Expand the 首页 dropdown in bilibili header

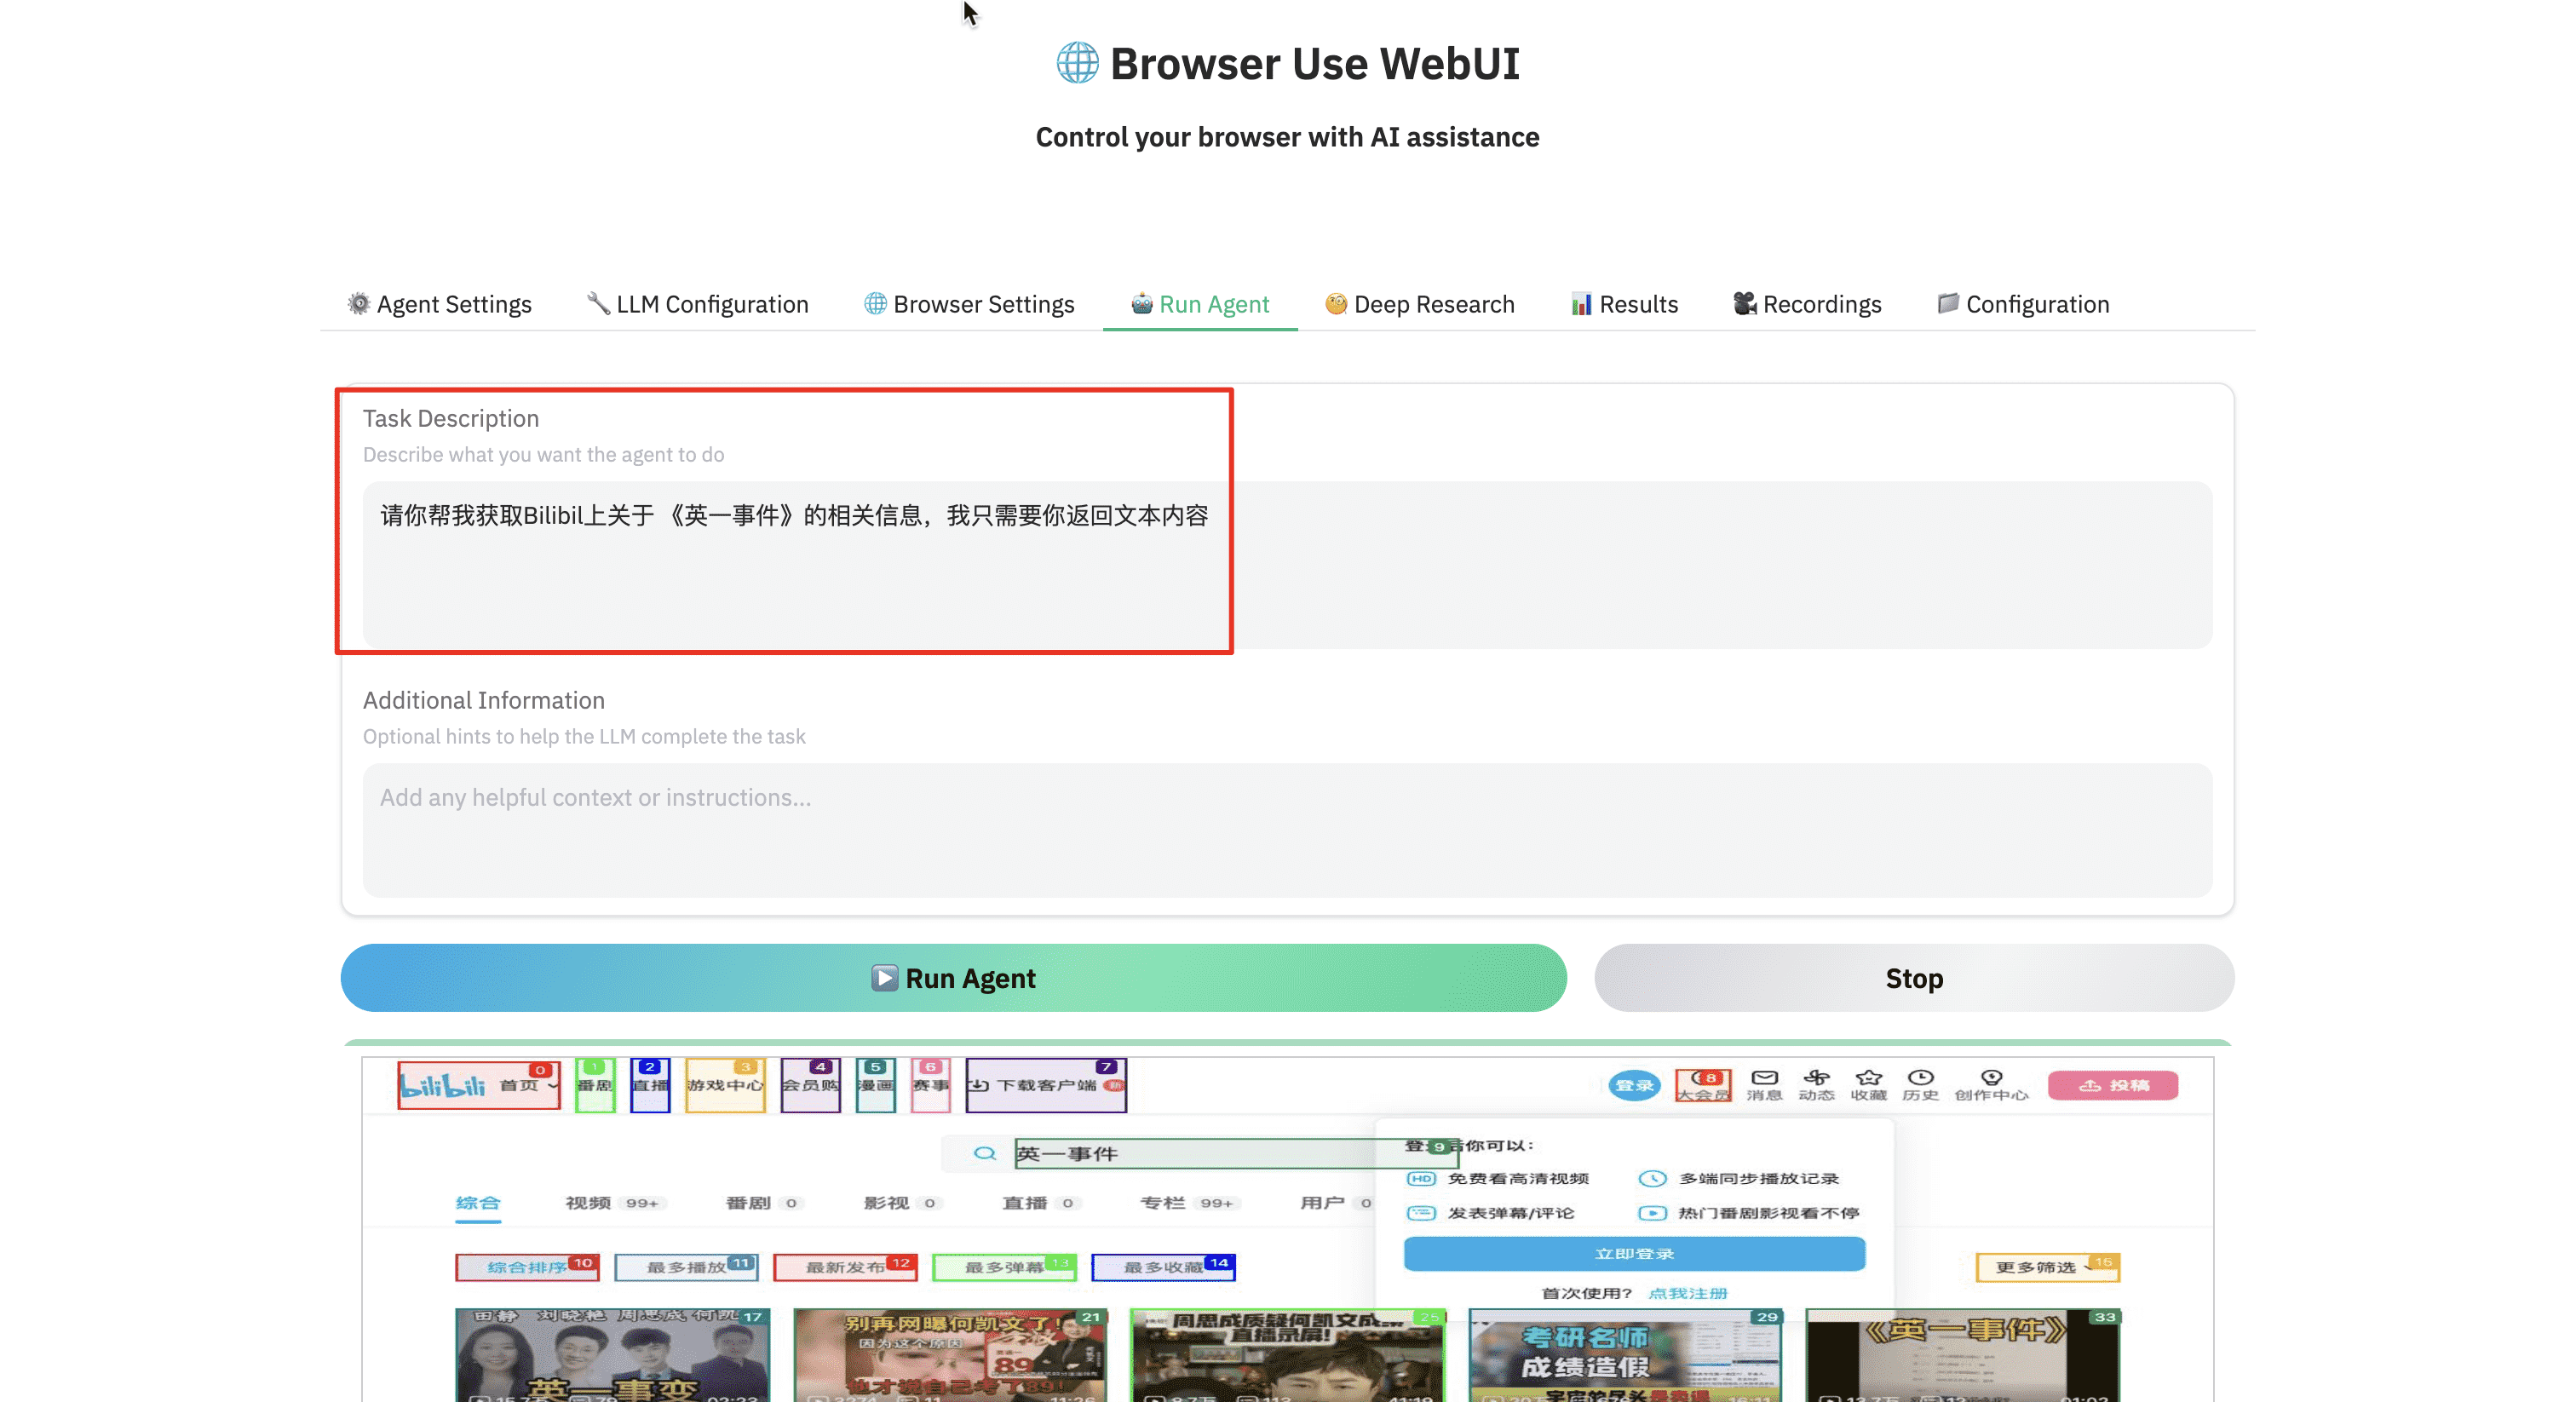[x=529, y=1086]
